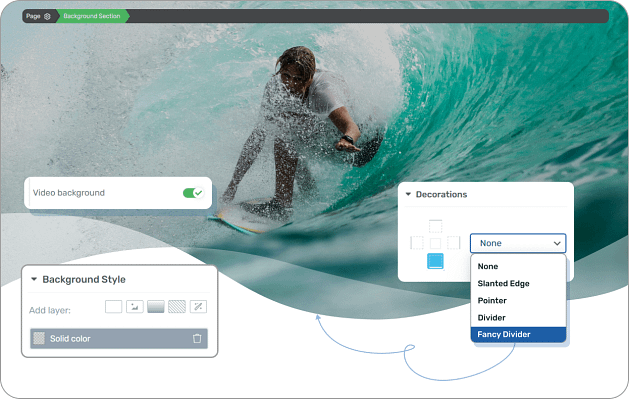Choose Fancy Divider decoration option
Image resolution: width=629 pixels, height=399 pixels.
point(518,334)
